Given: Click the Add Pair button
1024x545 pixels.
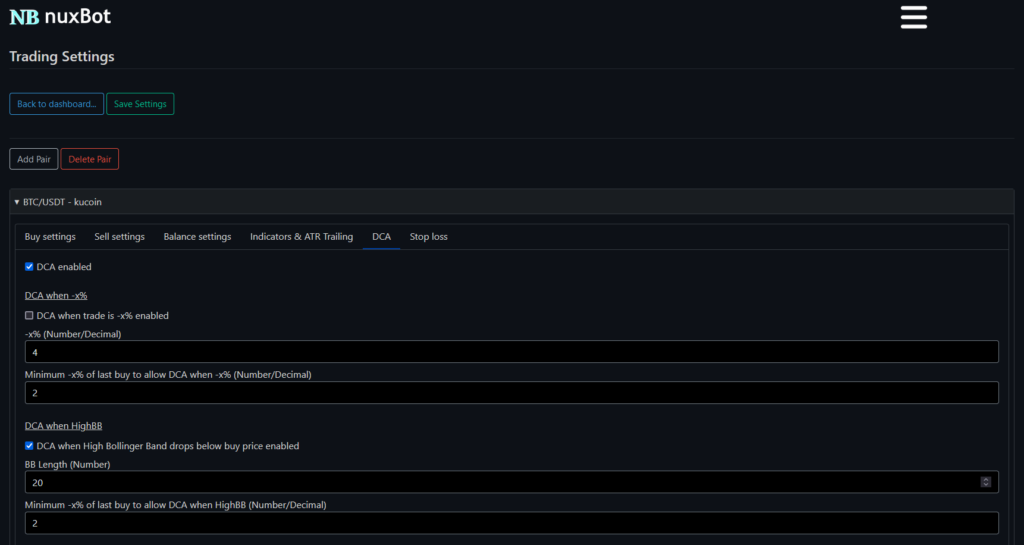Looking at the screenshot, I should coord(34,159).
